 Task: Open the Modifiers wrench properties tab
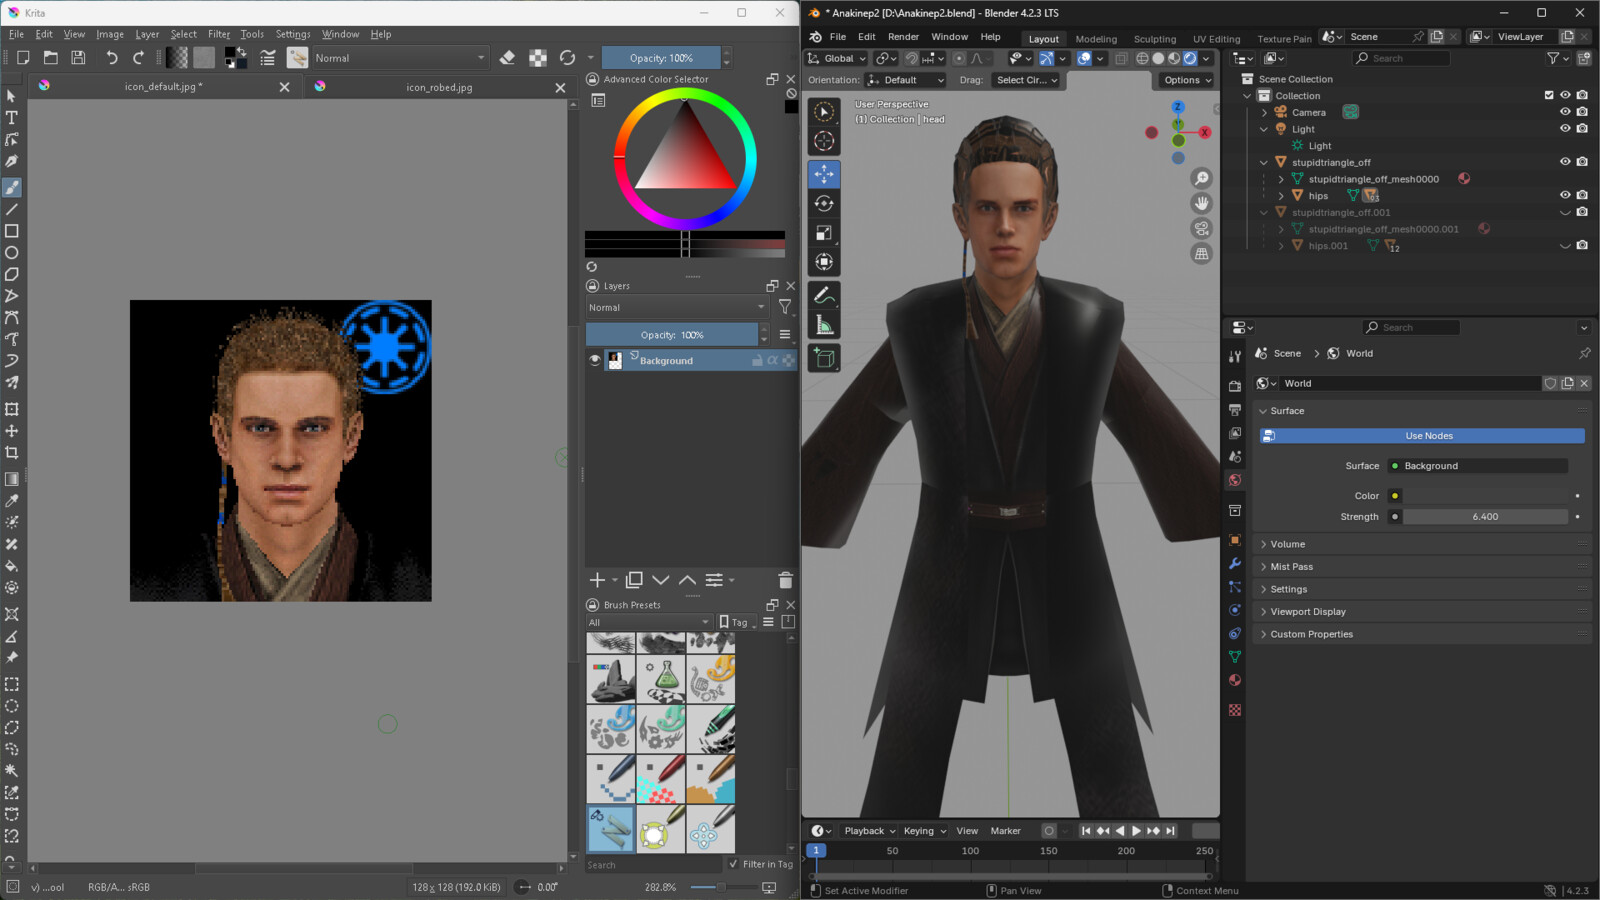coord(1235,564)
